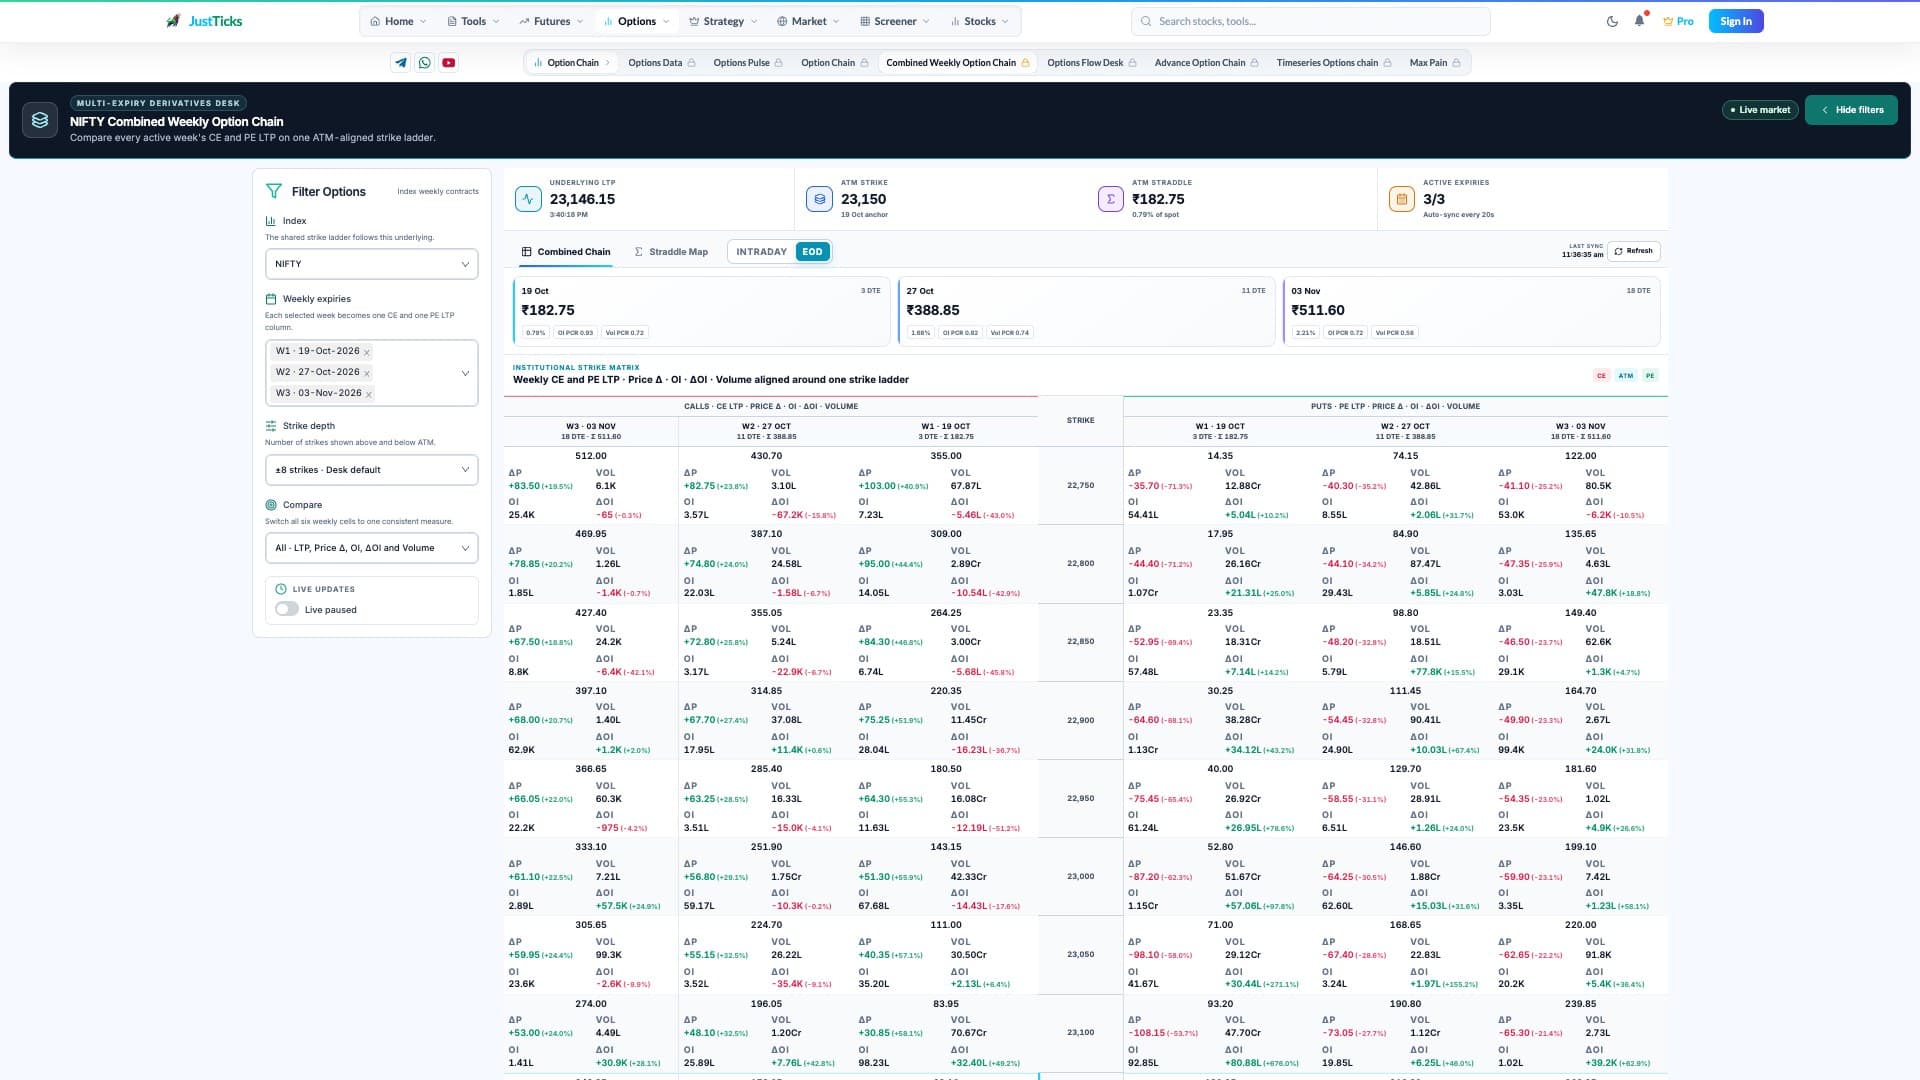Open the notifications bell

coord(1640,20)
